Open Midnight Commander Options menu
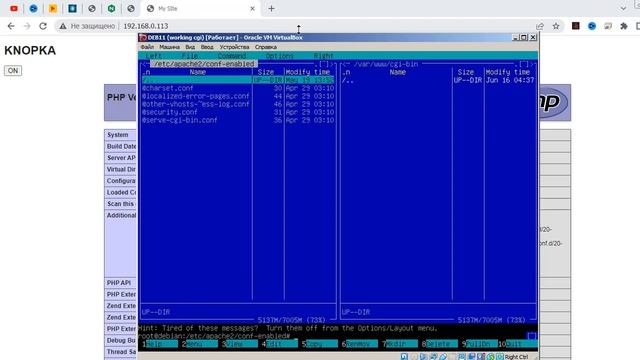640x360 pixels. click(x=280, y=56)
